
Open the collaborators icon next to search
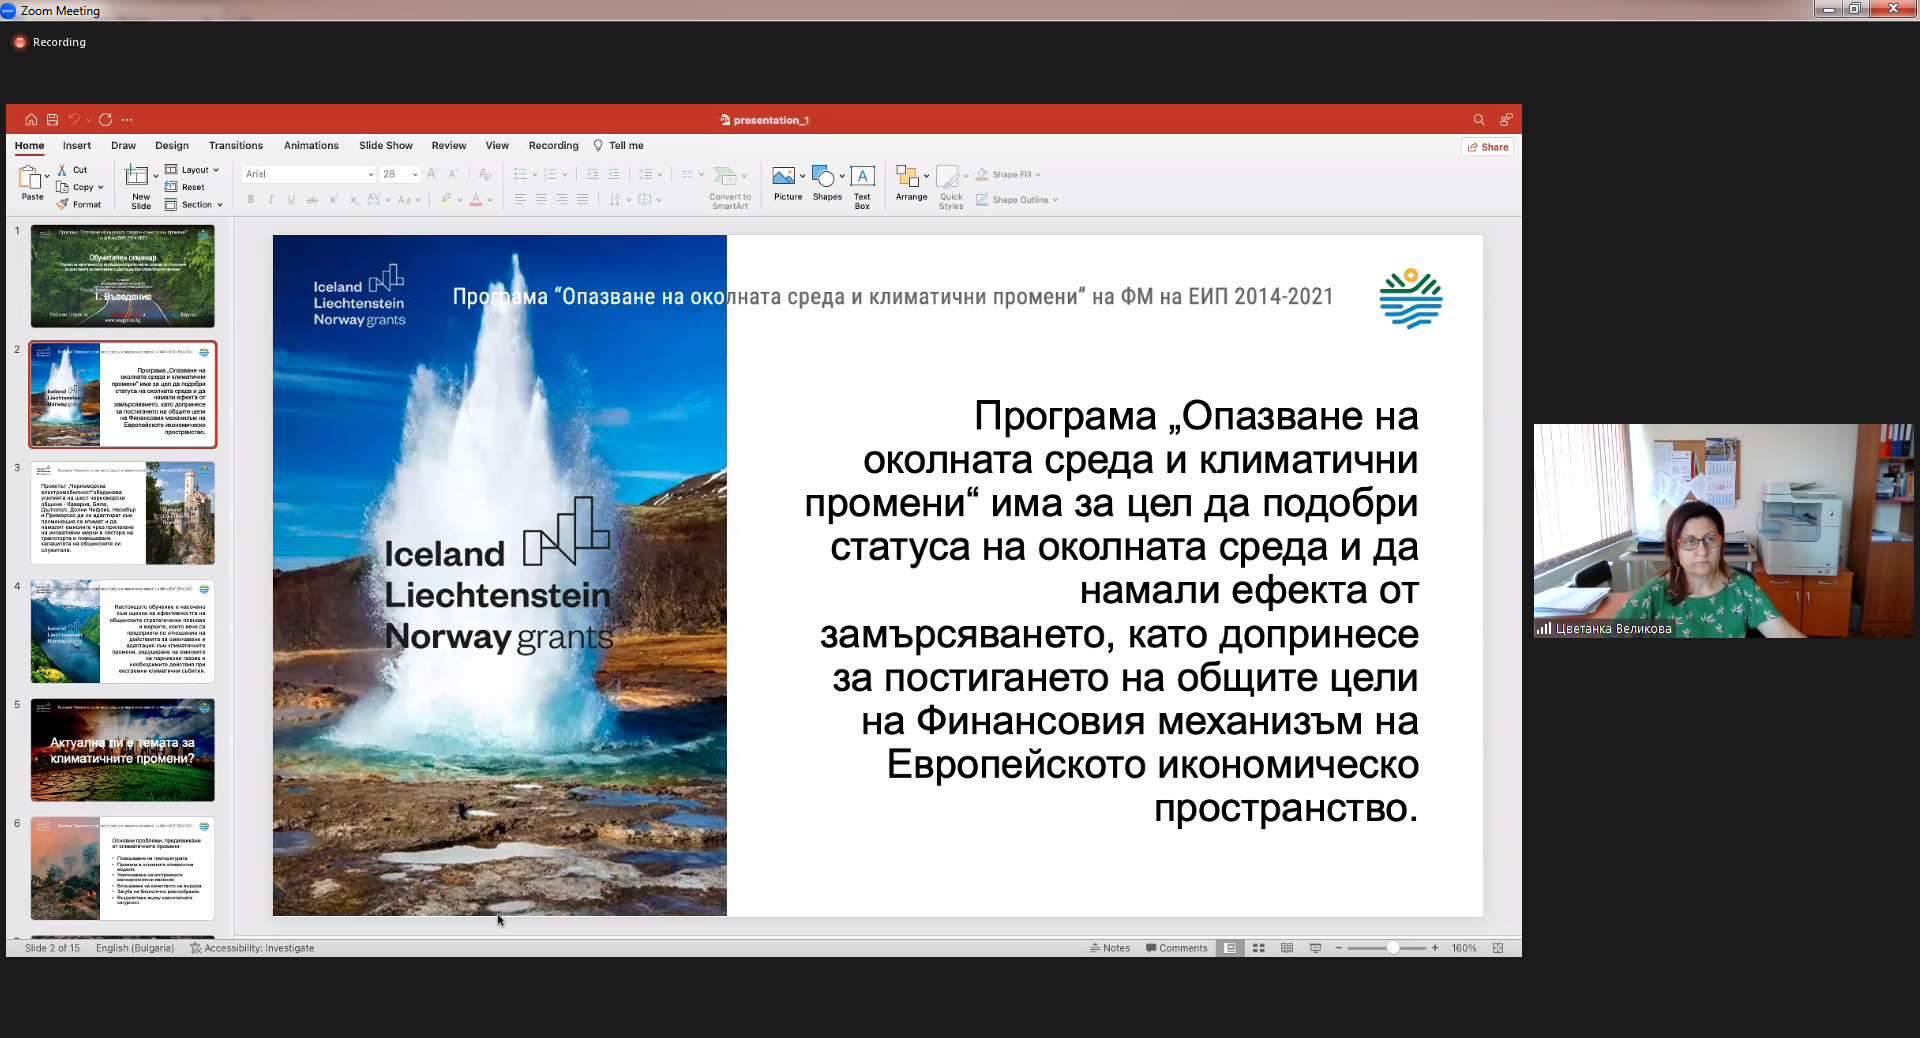pyautogui.click(x=1506, y=120)
